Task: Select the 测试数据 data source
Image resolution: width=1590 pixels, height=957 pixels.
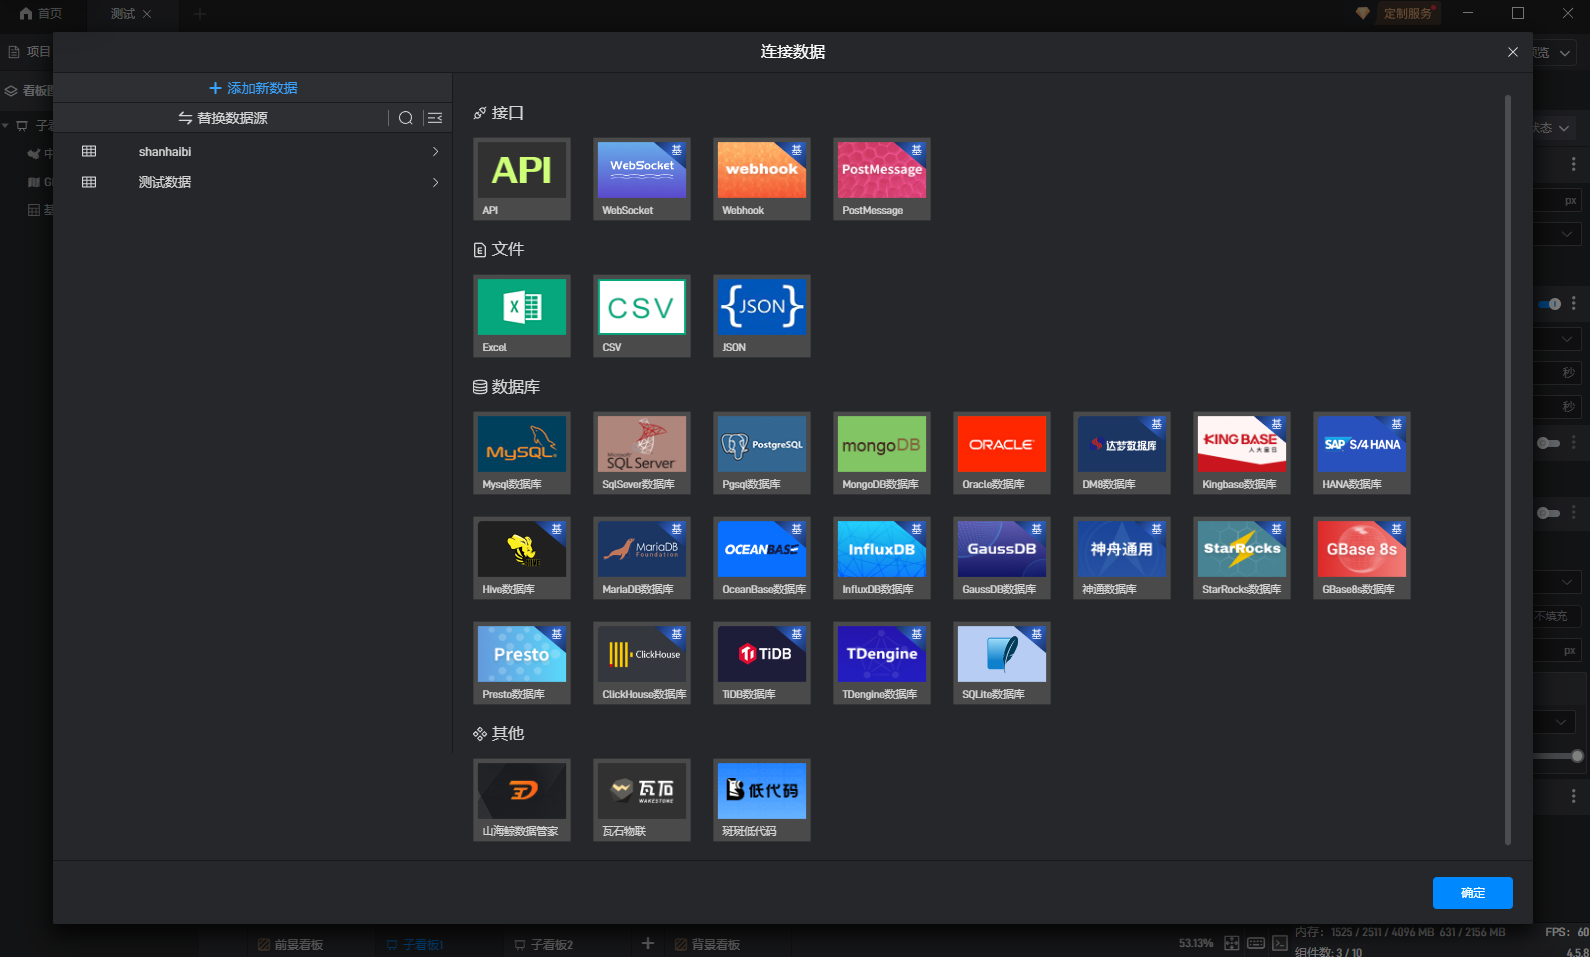Action: pos(252,182)
